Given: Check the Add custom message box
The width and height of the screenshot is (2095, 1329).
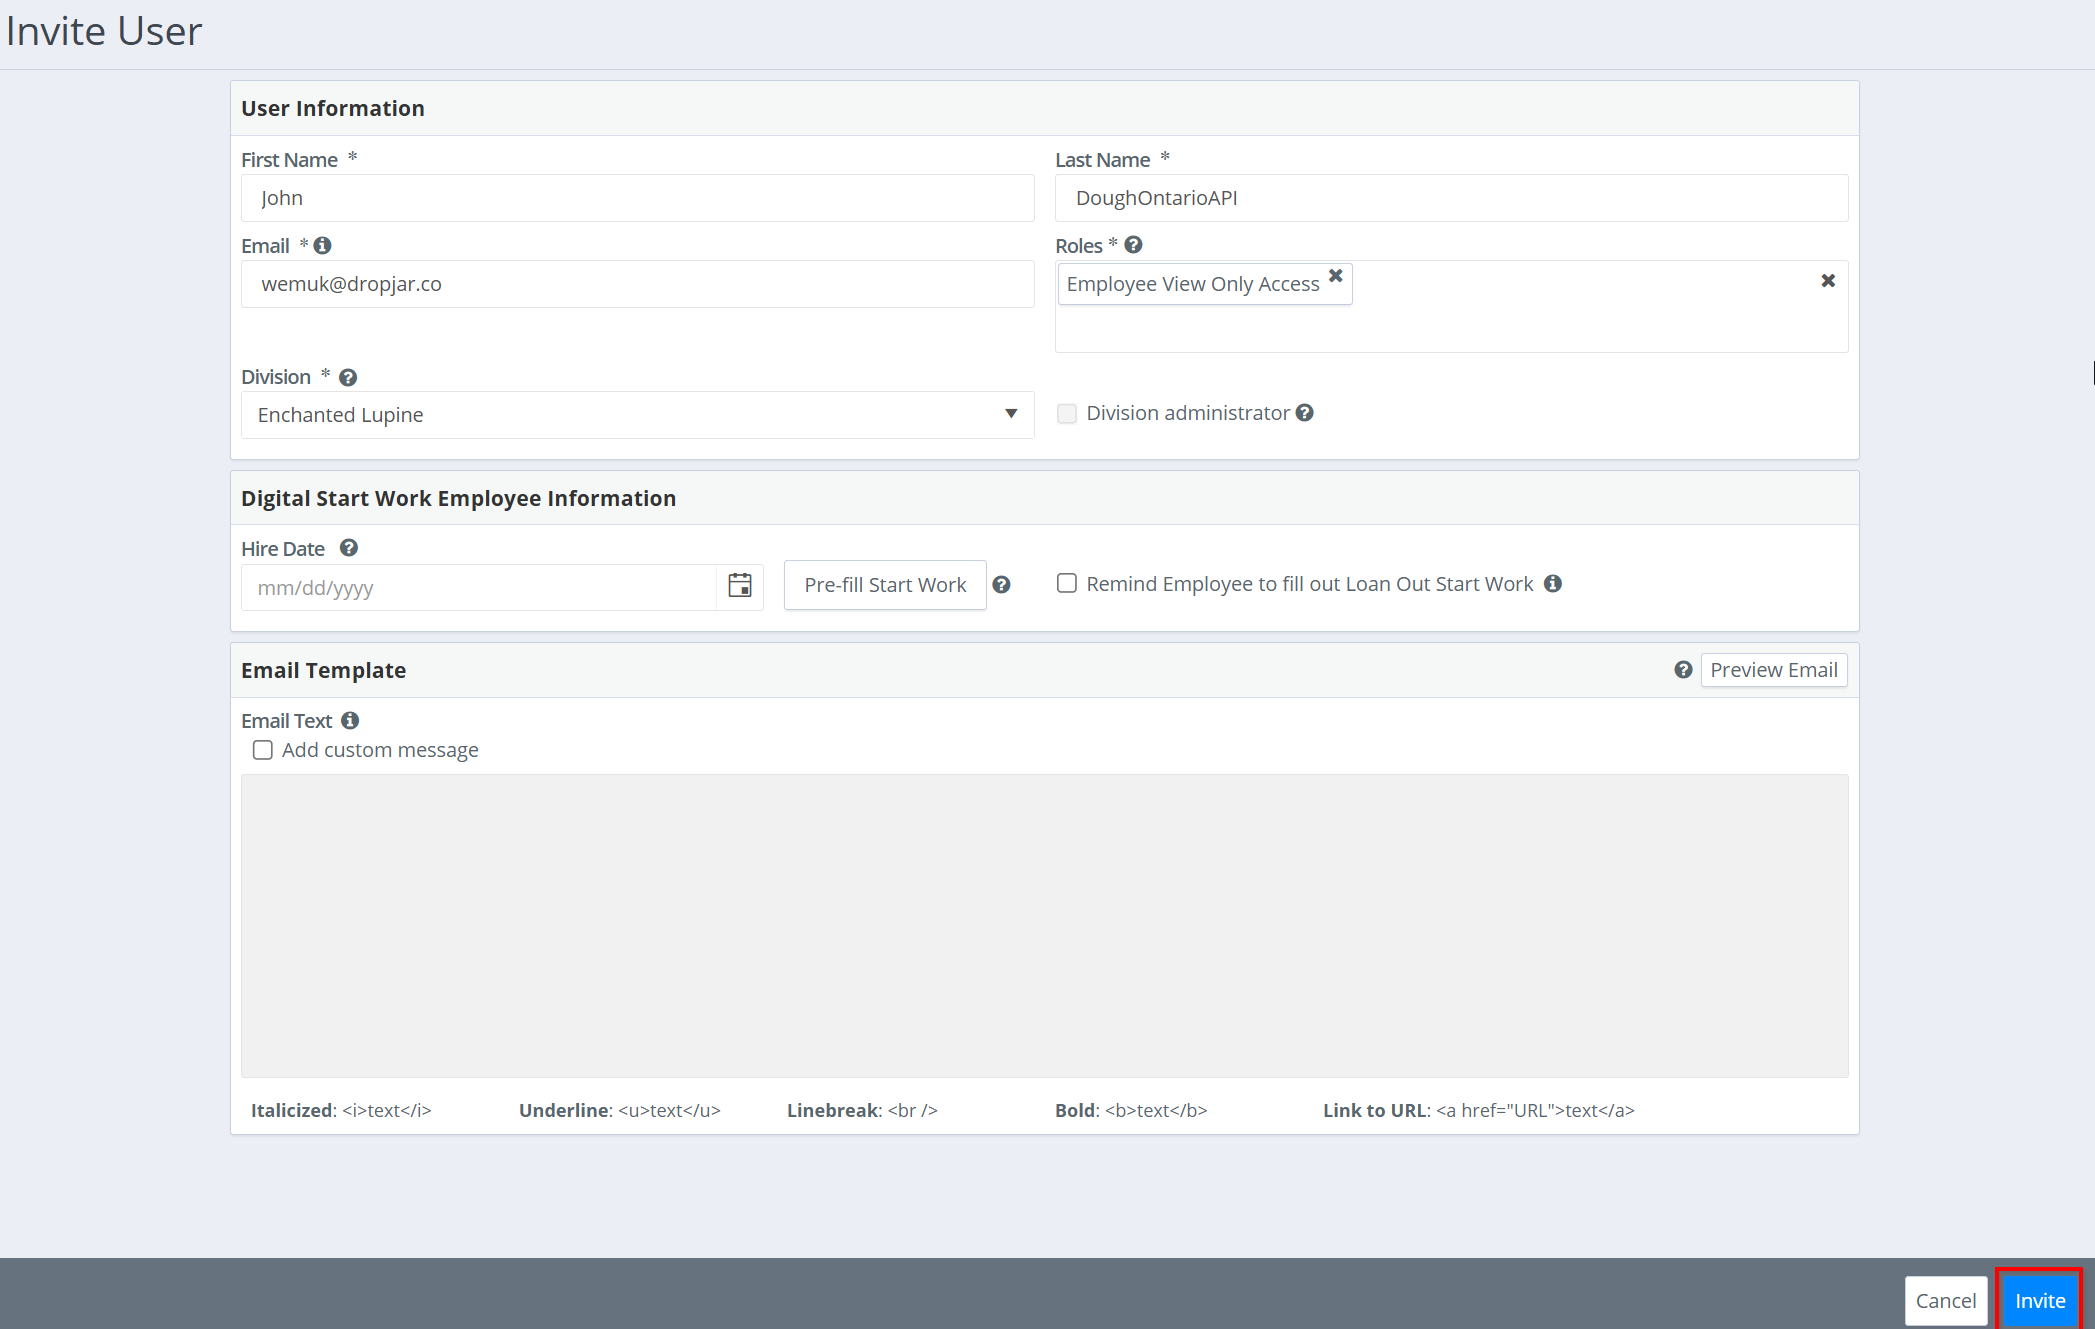Looking at the screenshot, I should 263,750.
